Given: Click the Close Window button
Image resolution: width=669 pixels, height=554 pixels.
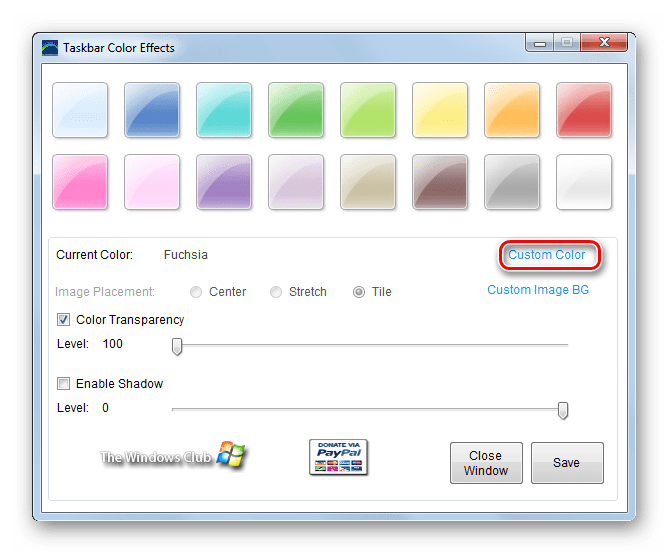Looking at the screenshot, I should tap(486, 463).
